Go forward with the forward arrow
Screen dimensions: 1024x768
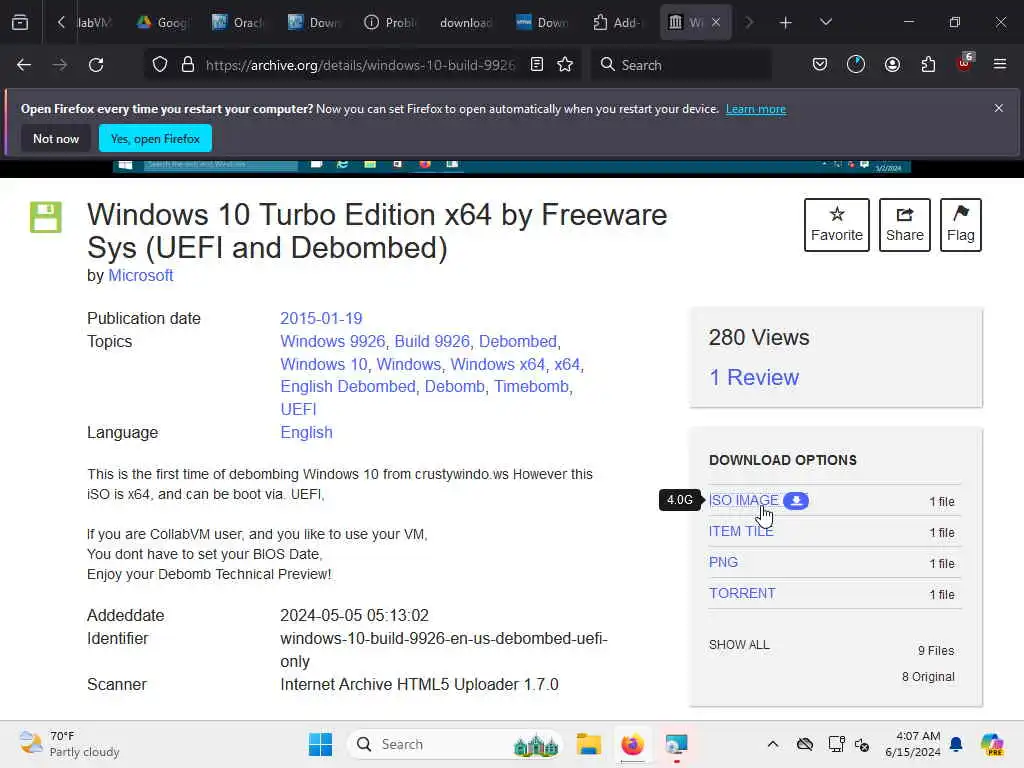pyautogui.click(x=59, y=65)
